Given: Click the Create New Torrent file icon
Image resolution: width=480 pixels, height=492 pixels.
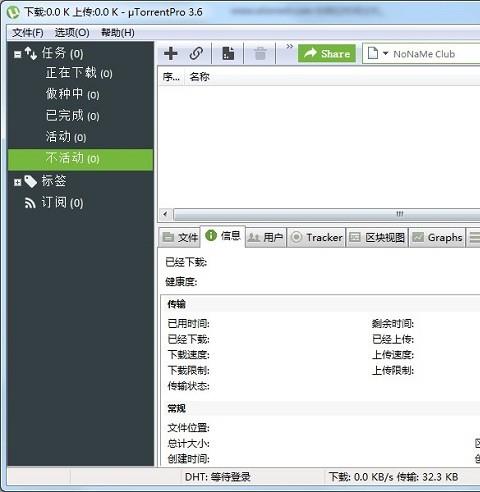Looking at the screenshot, I should pyautogui.click(x=228, y=53).
